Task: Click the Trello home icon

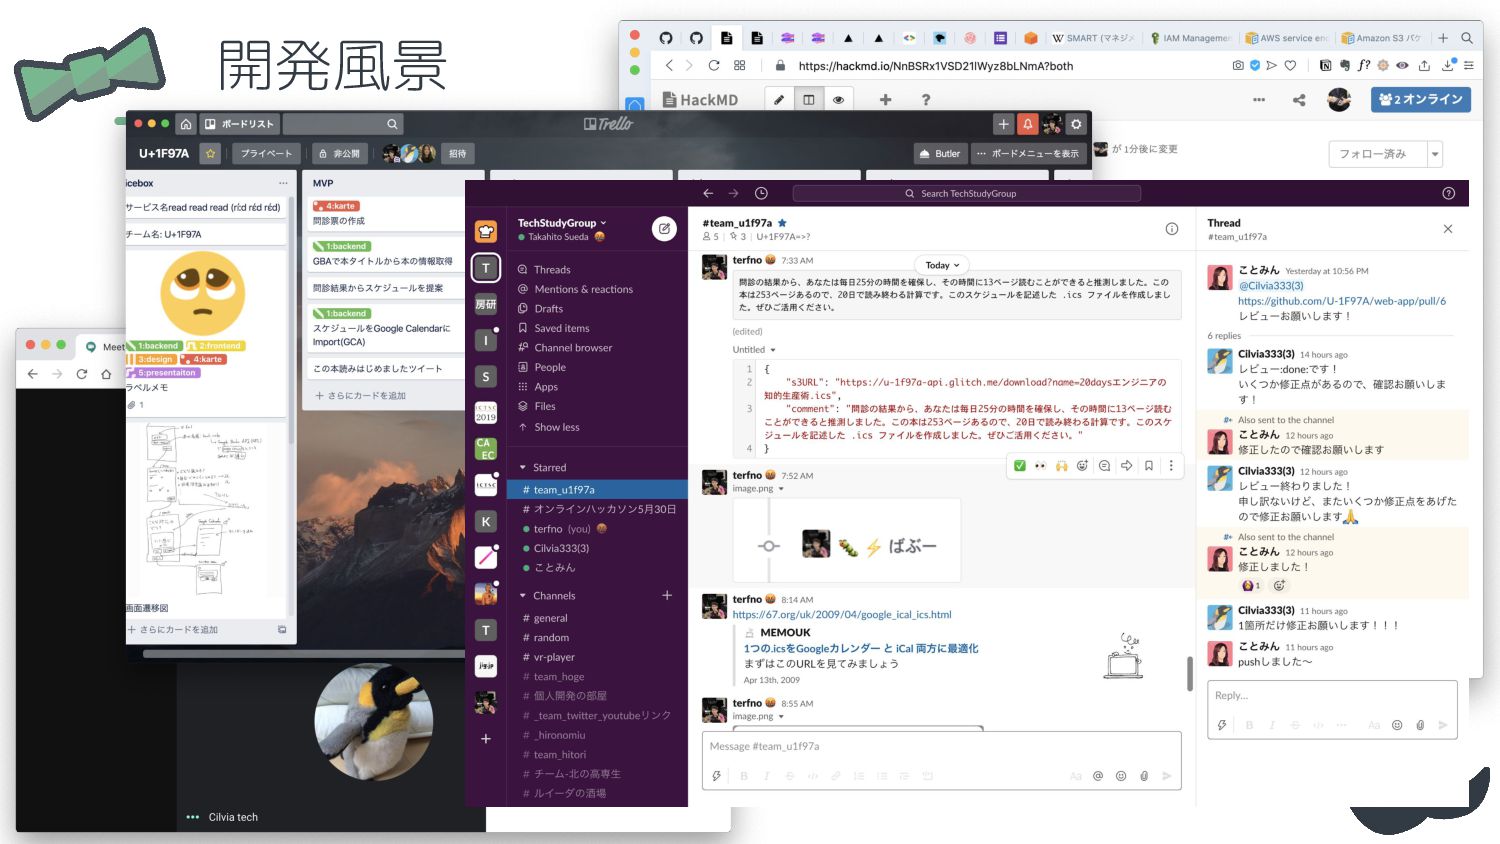Action: [186, 124]
